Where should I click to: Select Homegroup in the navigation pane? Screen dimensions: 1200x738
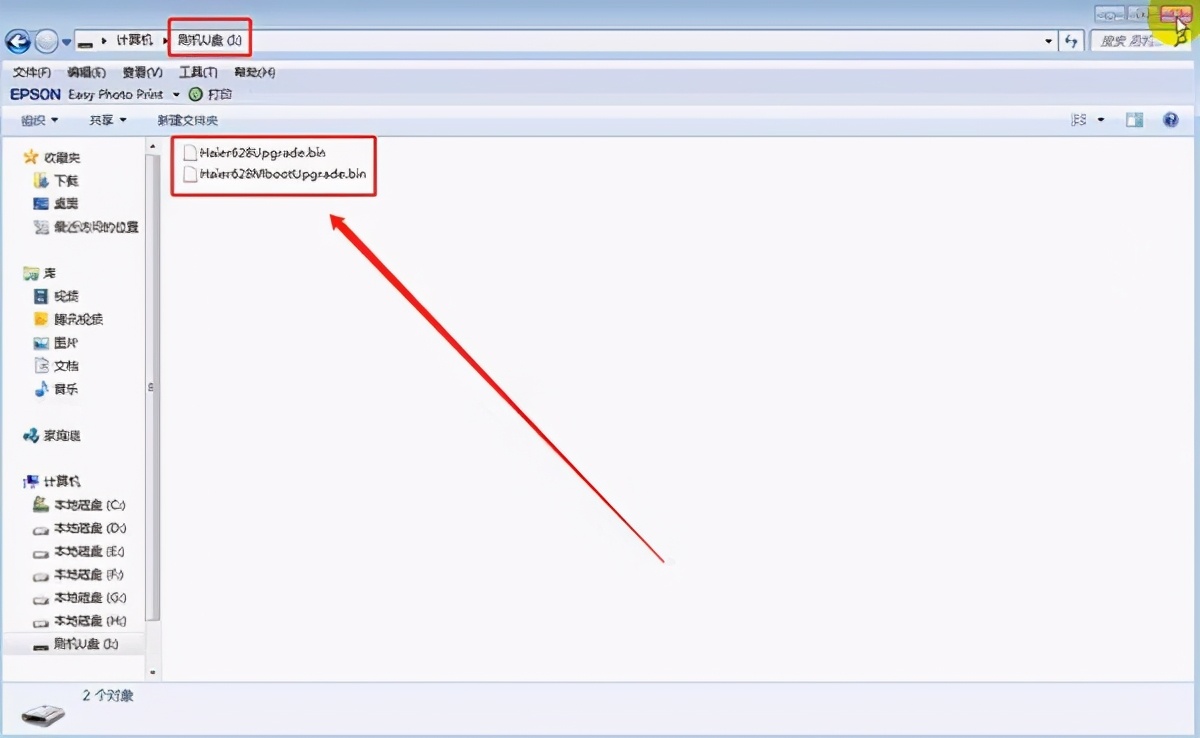[52, 436]
